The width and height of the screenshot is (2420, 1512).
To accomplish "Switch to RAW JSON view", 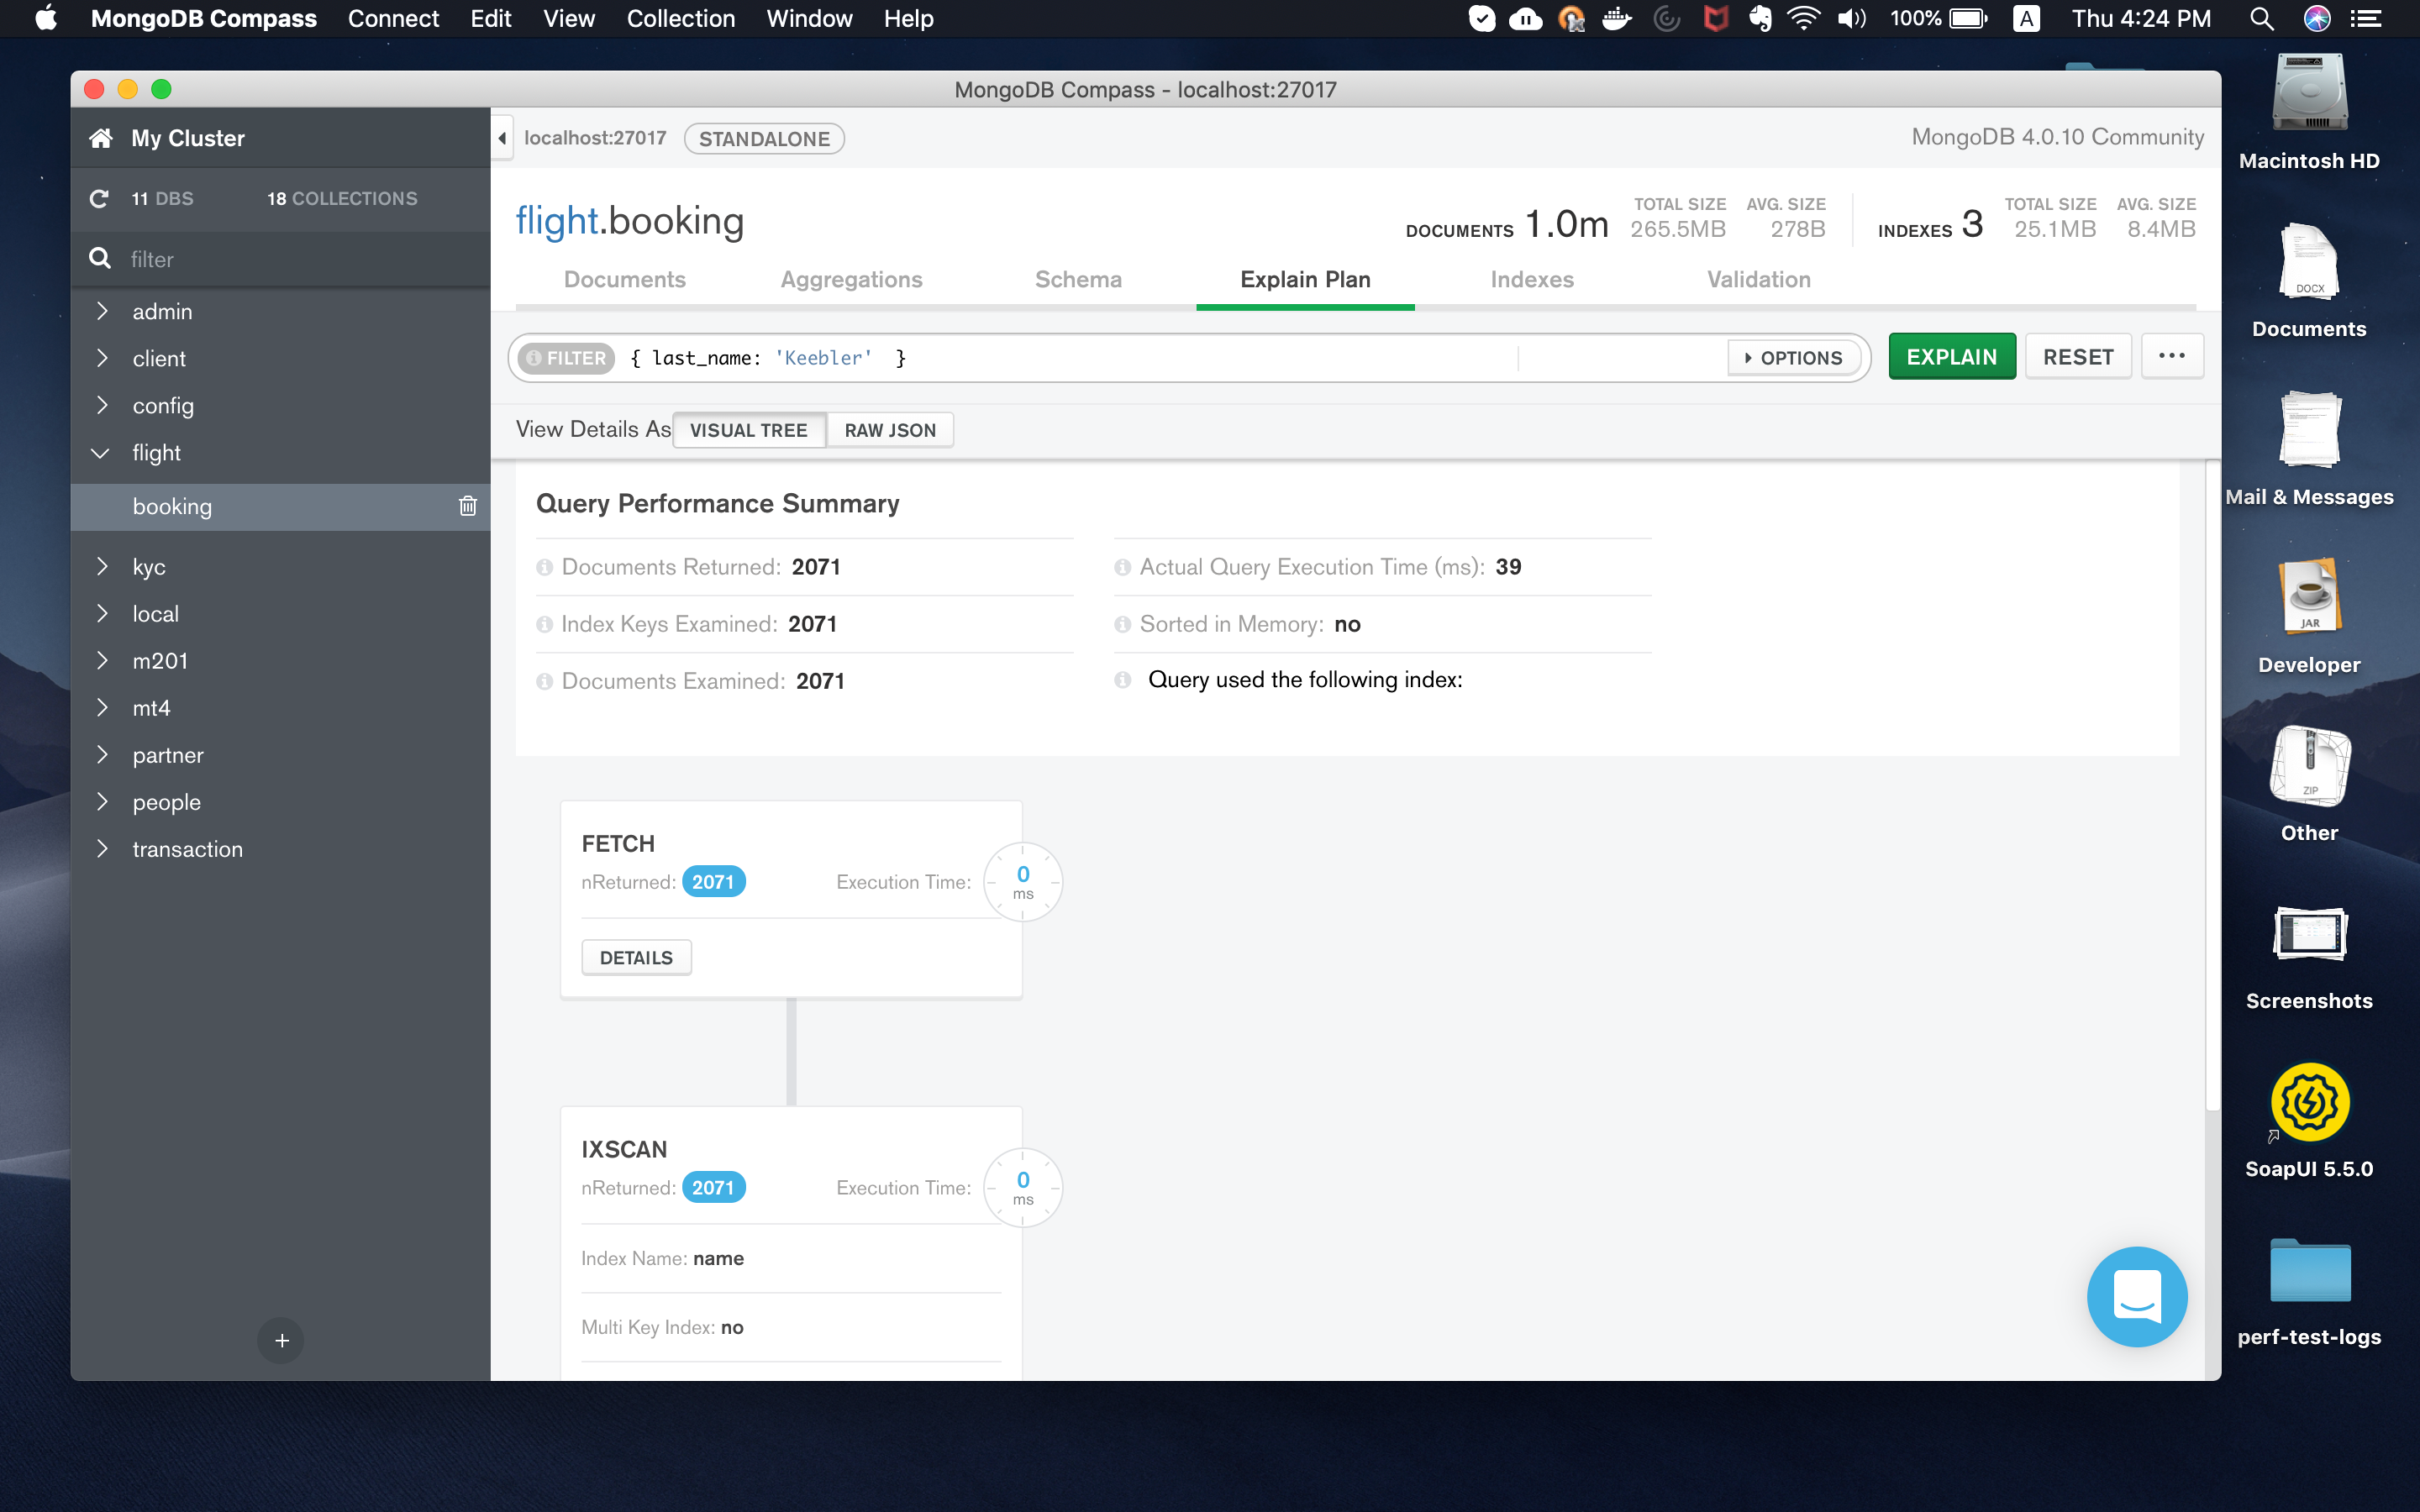I will (889, 430).
